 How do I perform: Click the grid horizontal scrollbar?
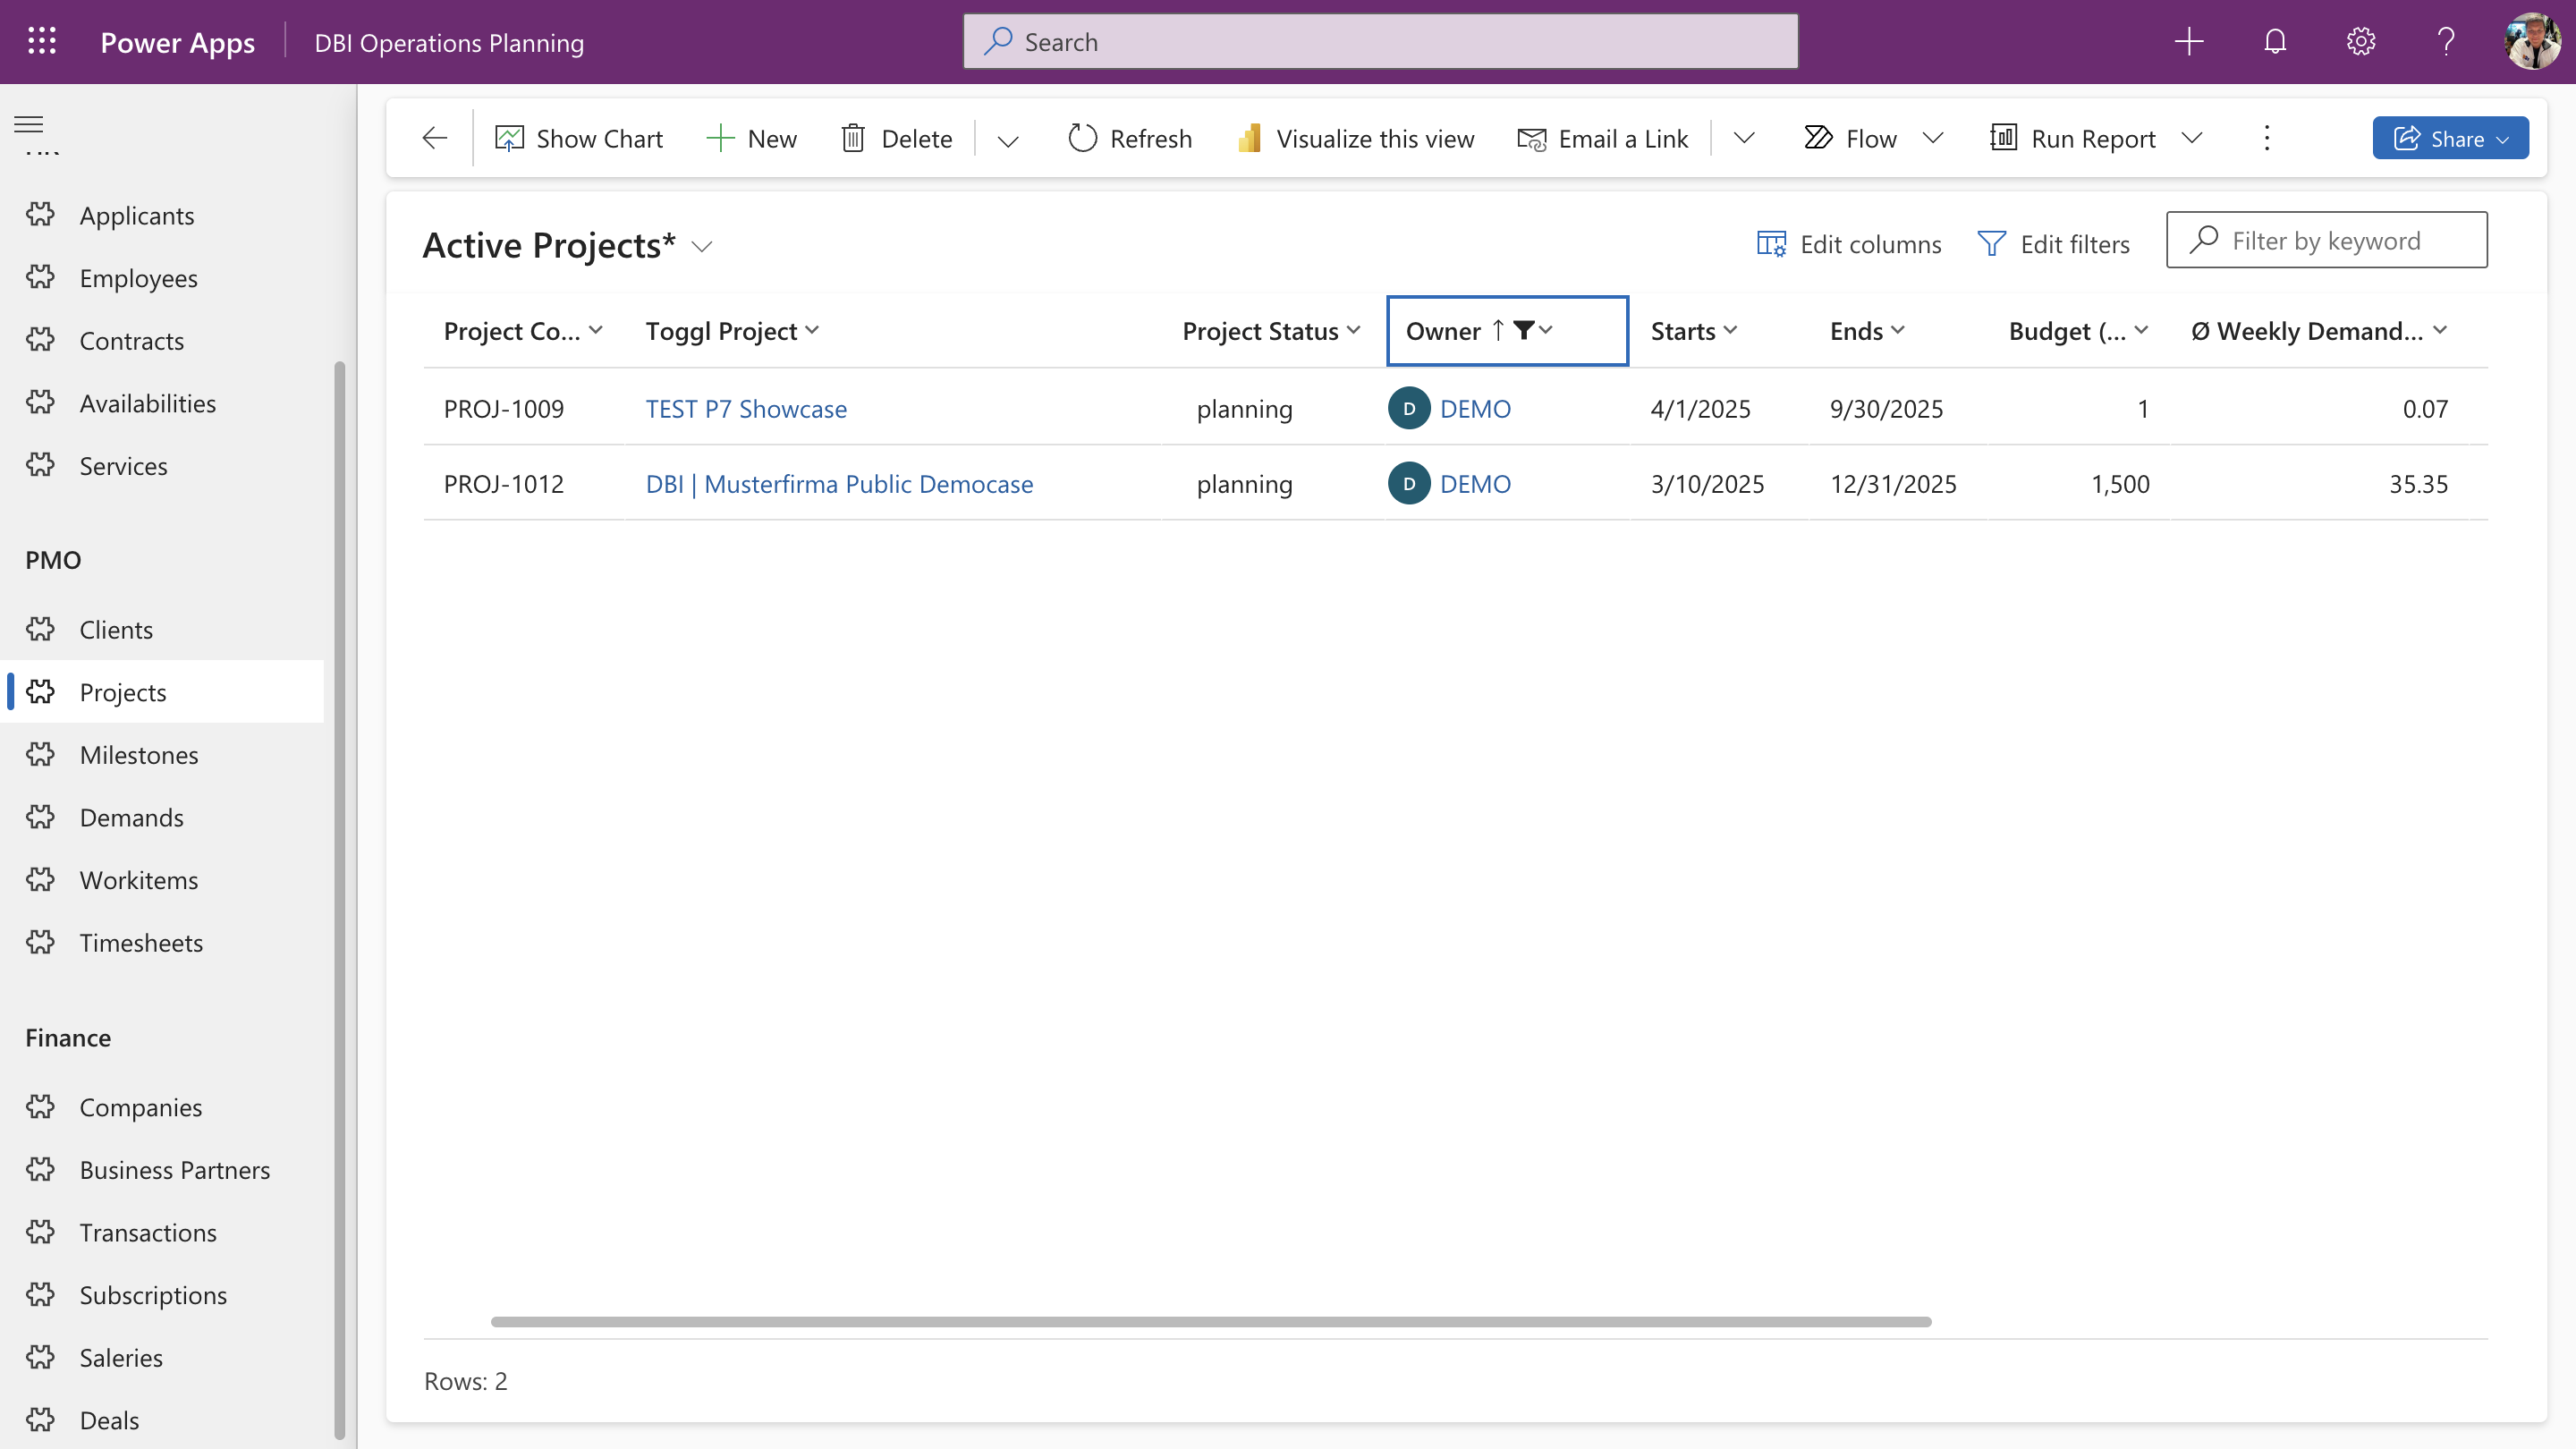pos(1211,1322)
